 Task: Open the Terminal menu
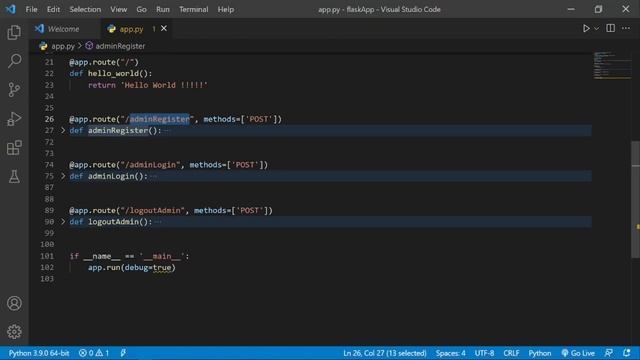point(193,9)
